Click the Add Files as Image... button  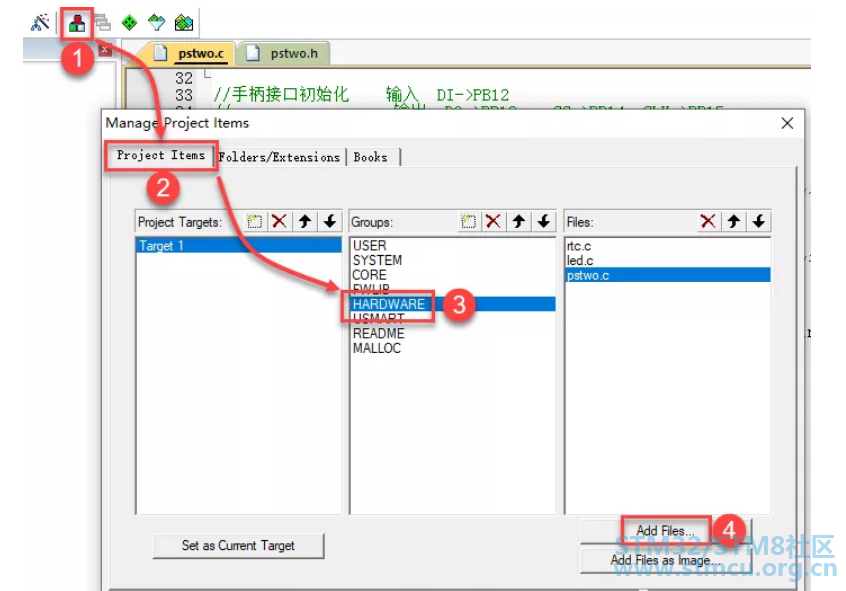tap(665, 560)
